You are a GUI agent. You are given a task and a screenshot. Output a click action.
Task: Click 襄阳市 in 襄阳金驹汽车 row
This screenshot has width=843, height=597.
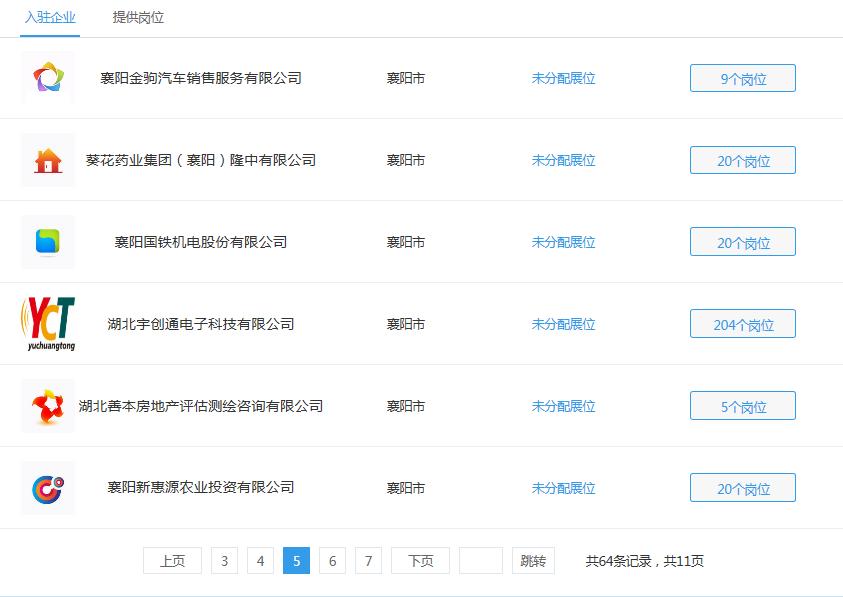[406, 79]
